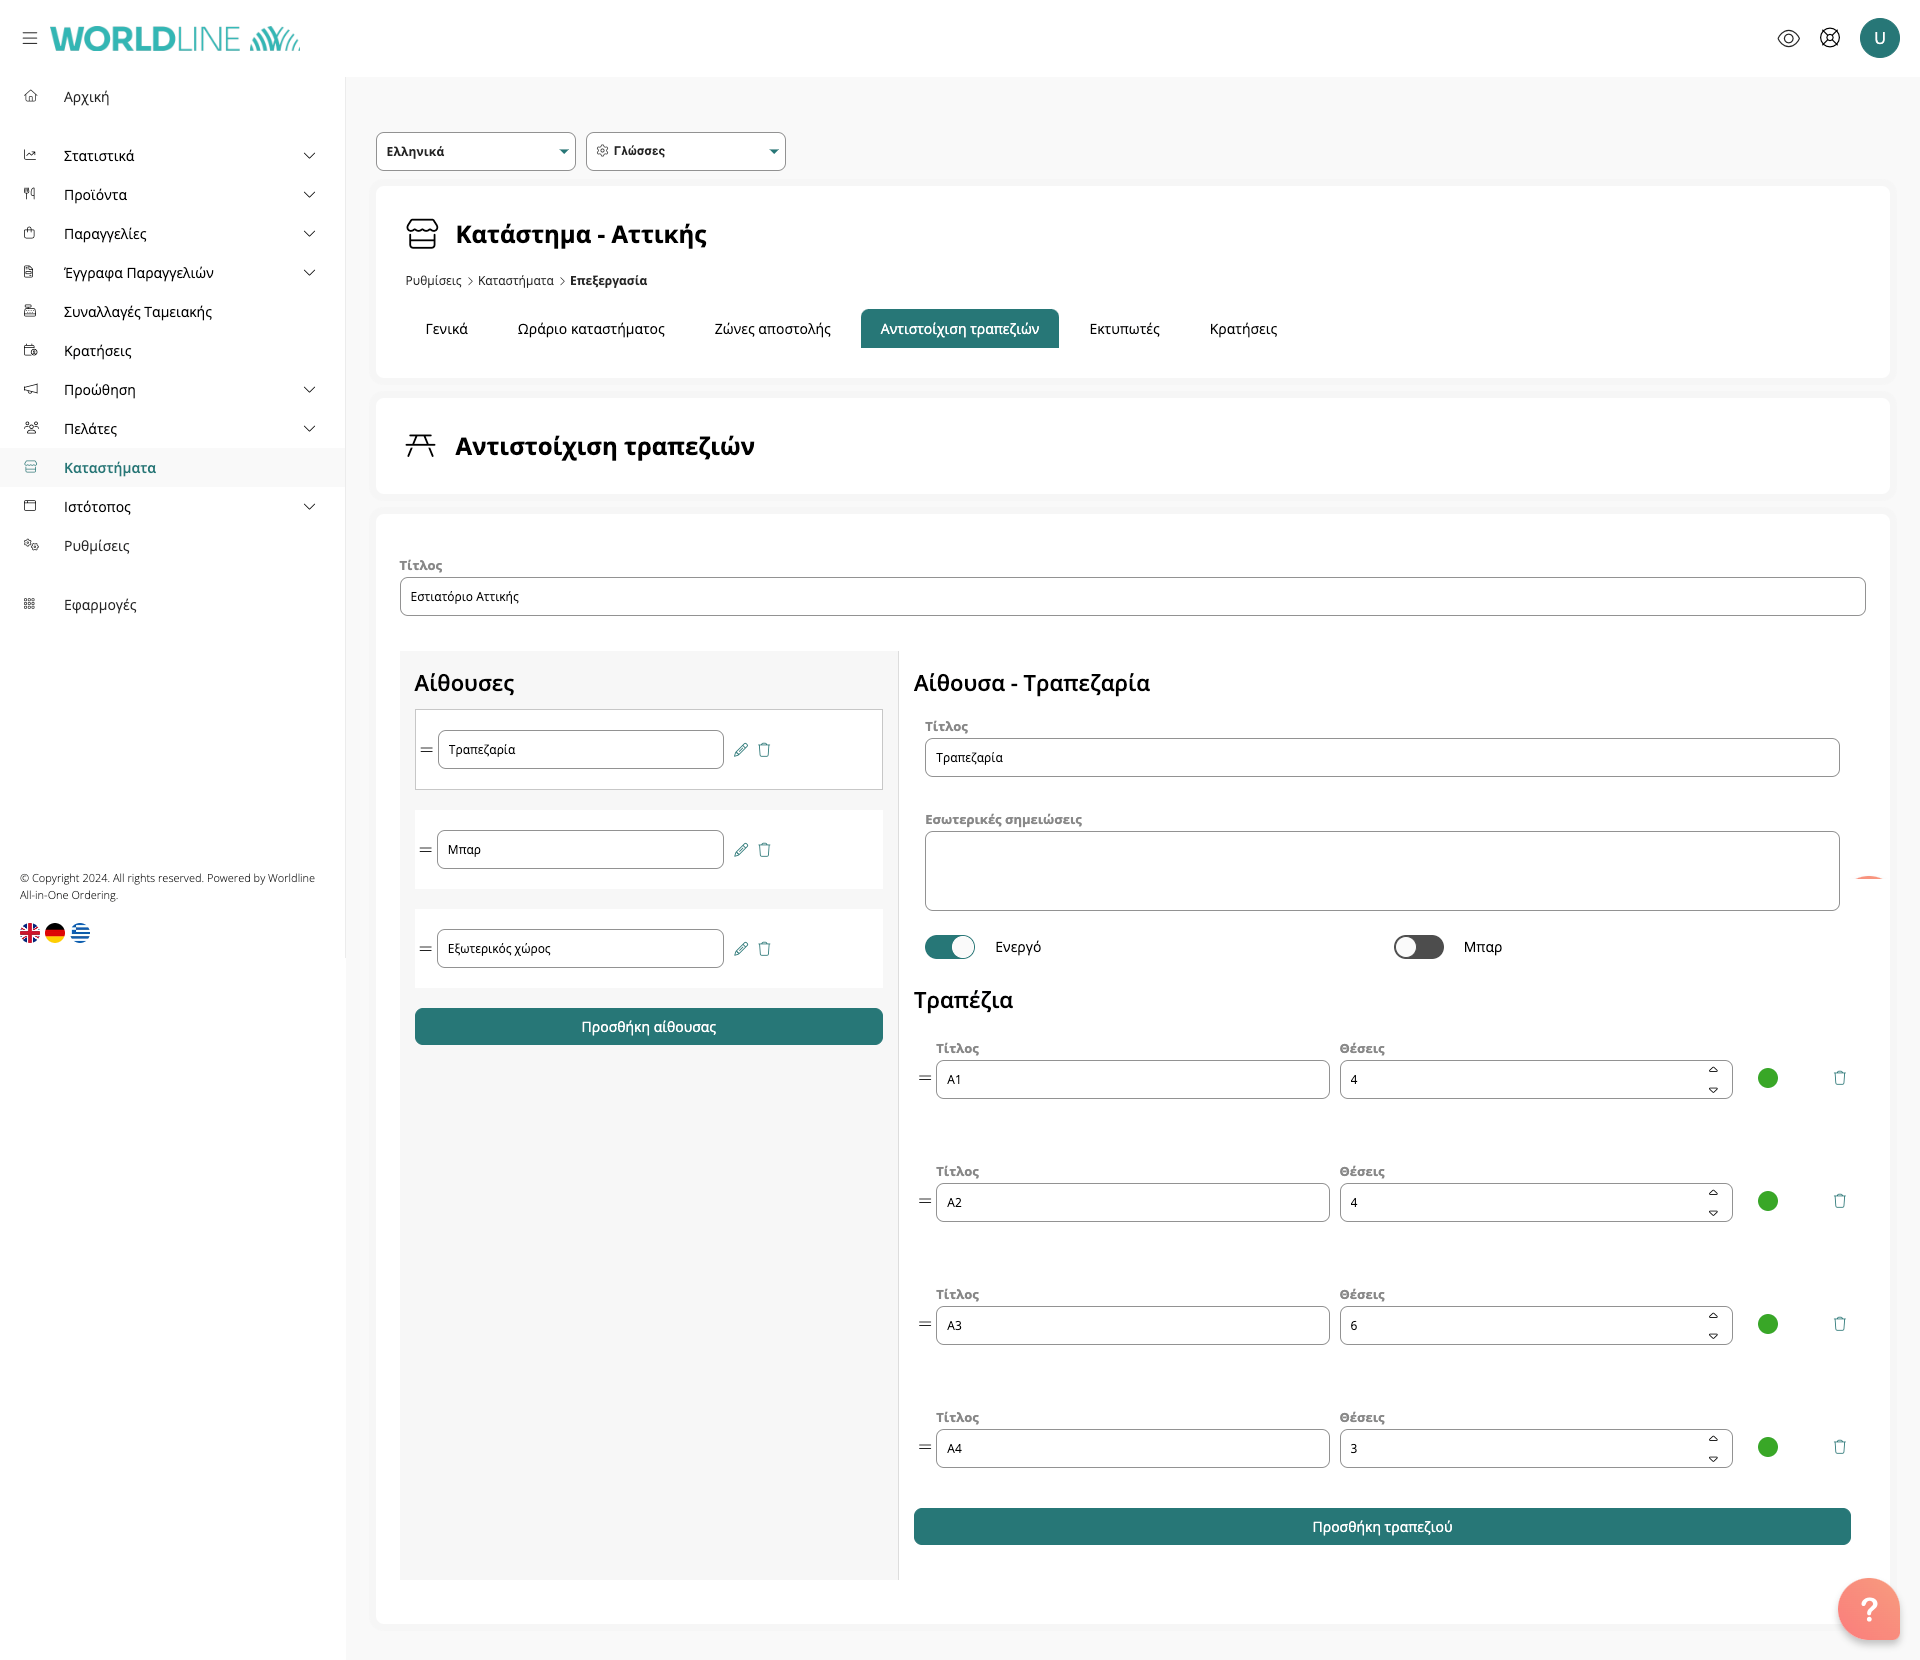
Task: Toggle the Ενεργό switch off
Action: click(949, 947)
